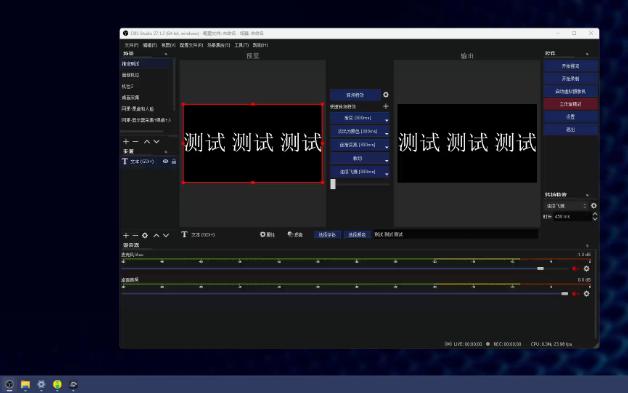Viewport: 628px width, 393px height.
Task: Open arrow menu of the second quick transition
Action: 386,133
